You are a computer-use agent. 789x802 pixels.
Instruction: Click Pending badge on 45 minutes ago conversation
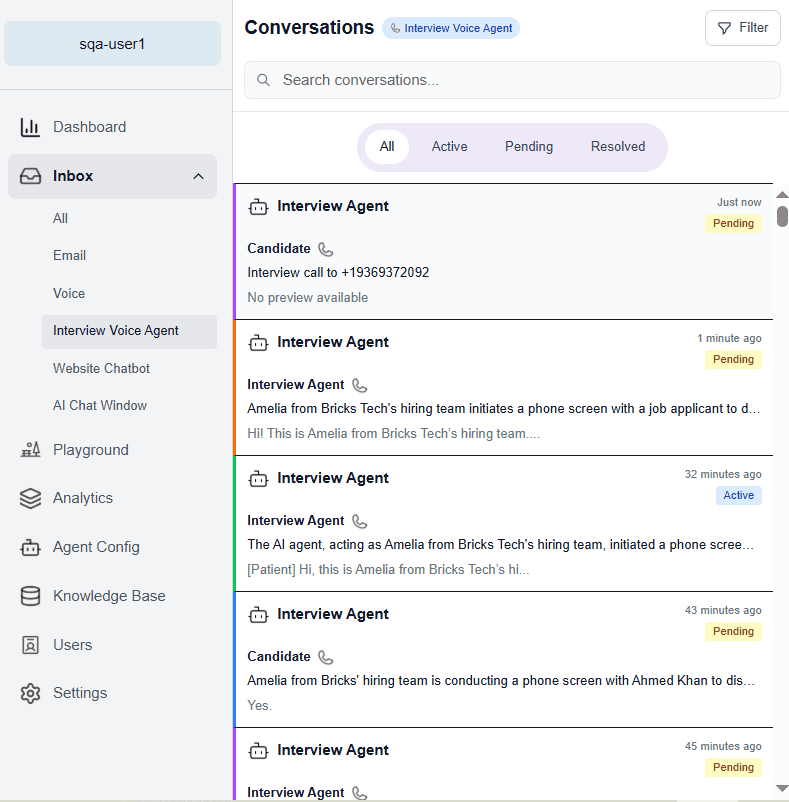(733, 768)
